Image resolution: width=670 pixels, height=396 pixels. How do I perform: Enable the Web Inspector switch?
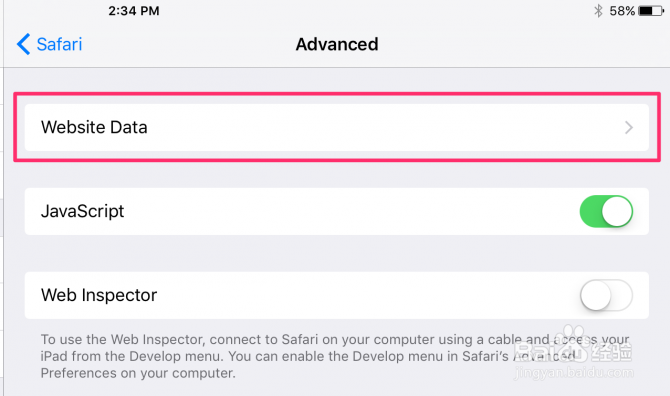coord(606,295)
